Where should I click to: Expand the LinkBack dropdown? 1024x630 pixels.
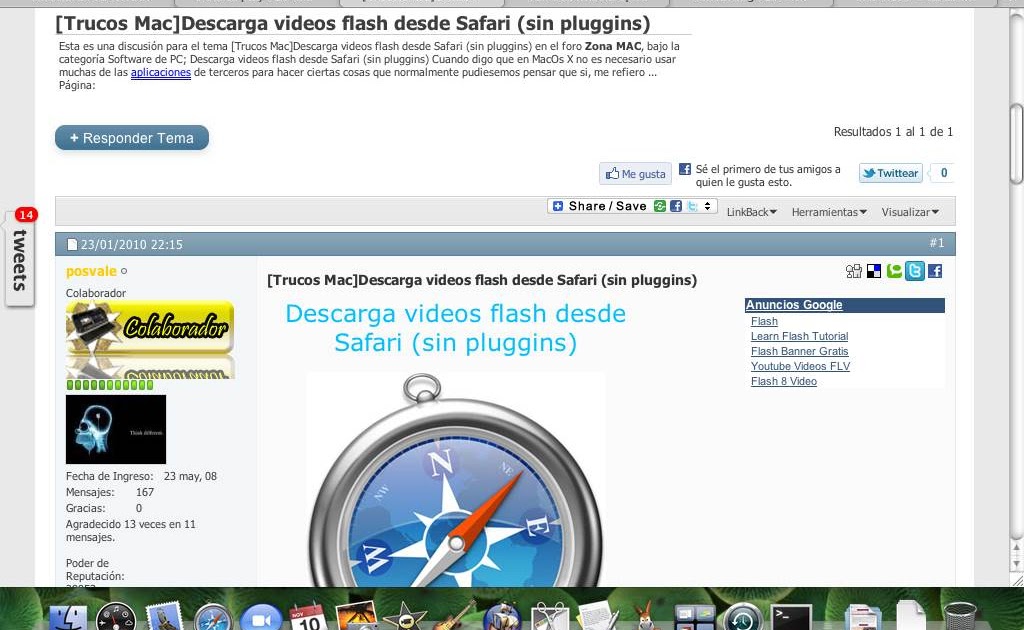coord(752,212)
